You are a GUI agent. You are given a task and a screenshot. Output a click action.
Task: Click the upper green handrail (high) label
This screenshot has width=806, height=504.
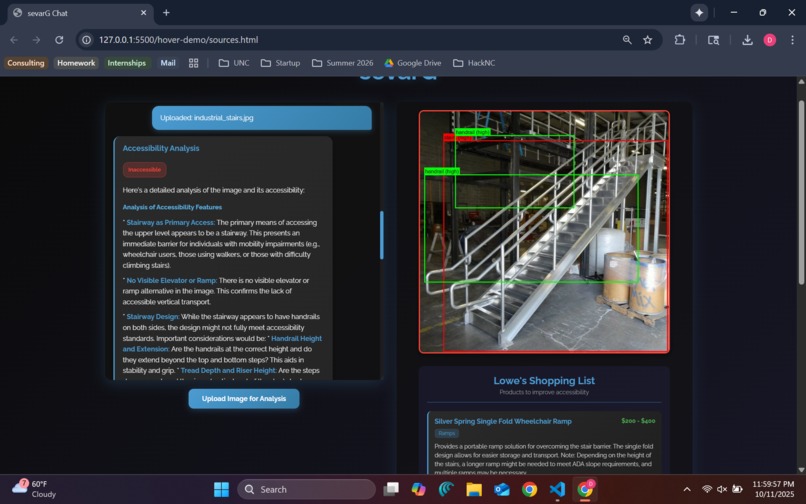click(472, 132)
